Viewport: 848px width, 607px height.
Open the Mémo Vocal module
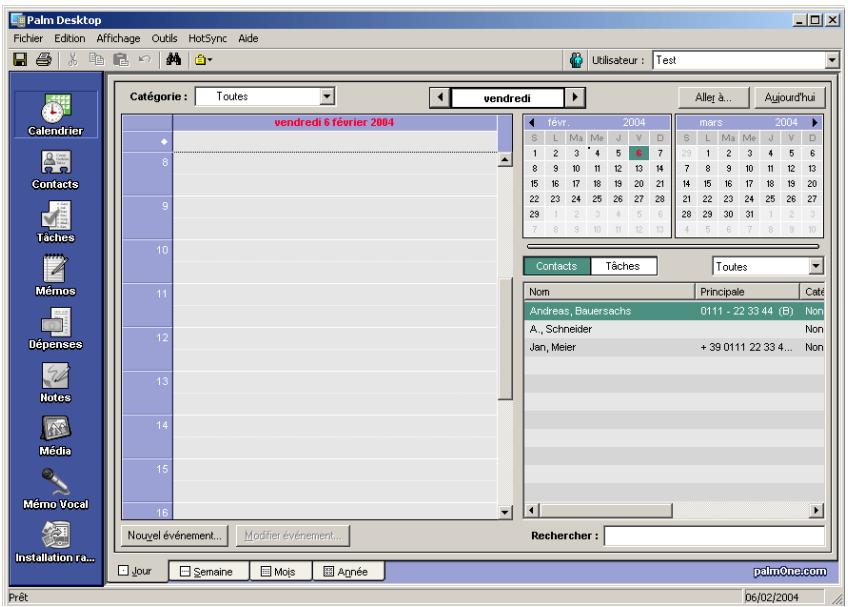pos(56,489)
